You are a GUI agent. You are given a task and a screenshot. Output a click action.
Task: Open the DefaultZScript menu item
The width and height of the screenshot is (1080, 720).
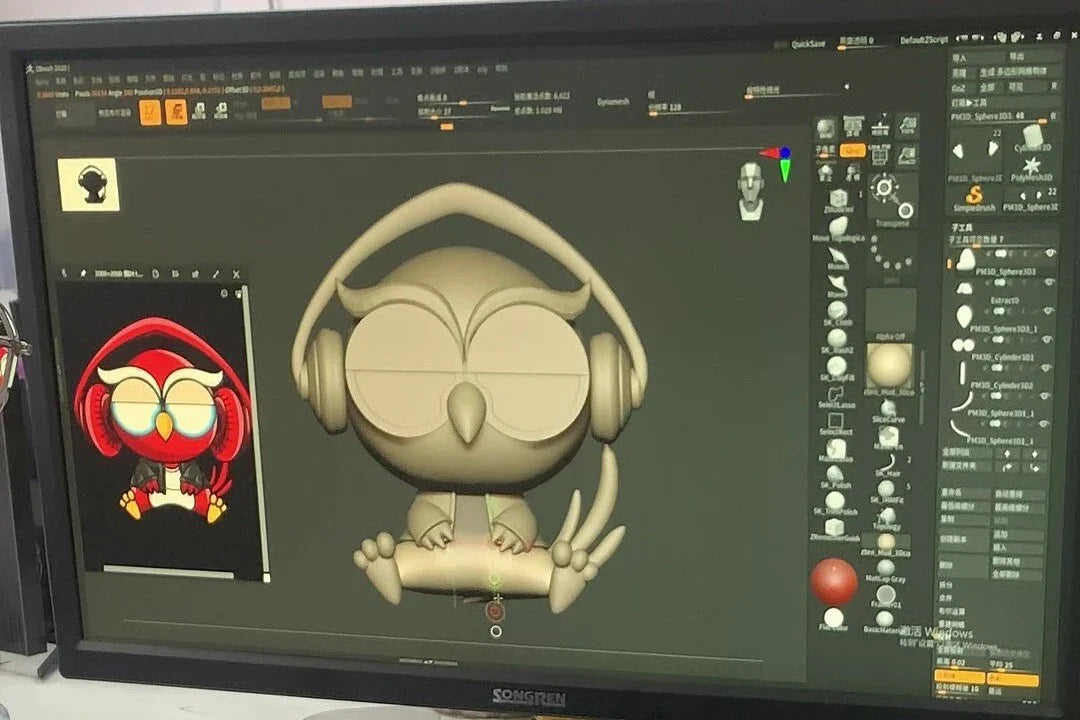[x=924, y=41]
